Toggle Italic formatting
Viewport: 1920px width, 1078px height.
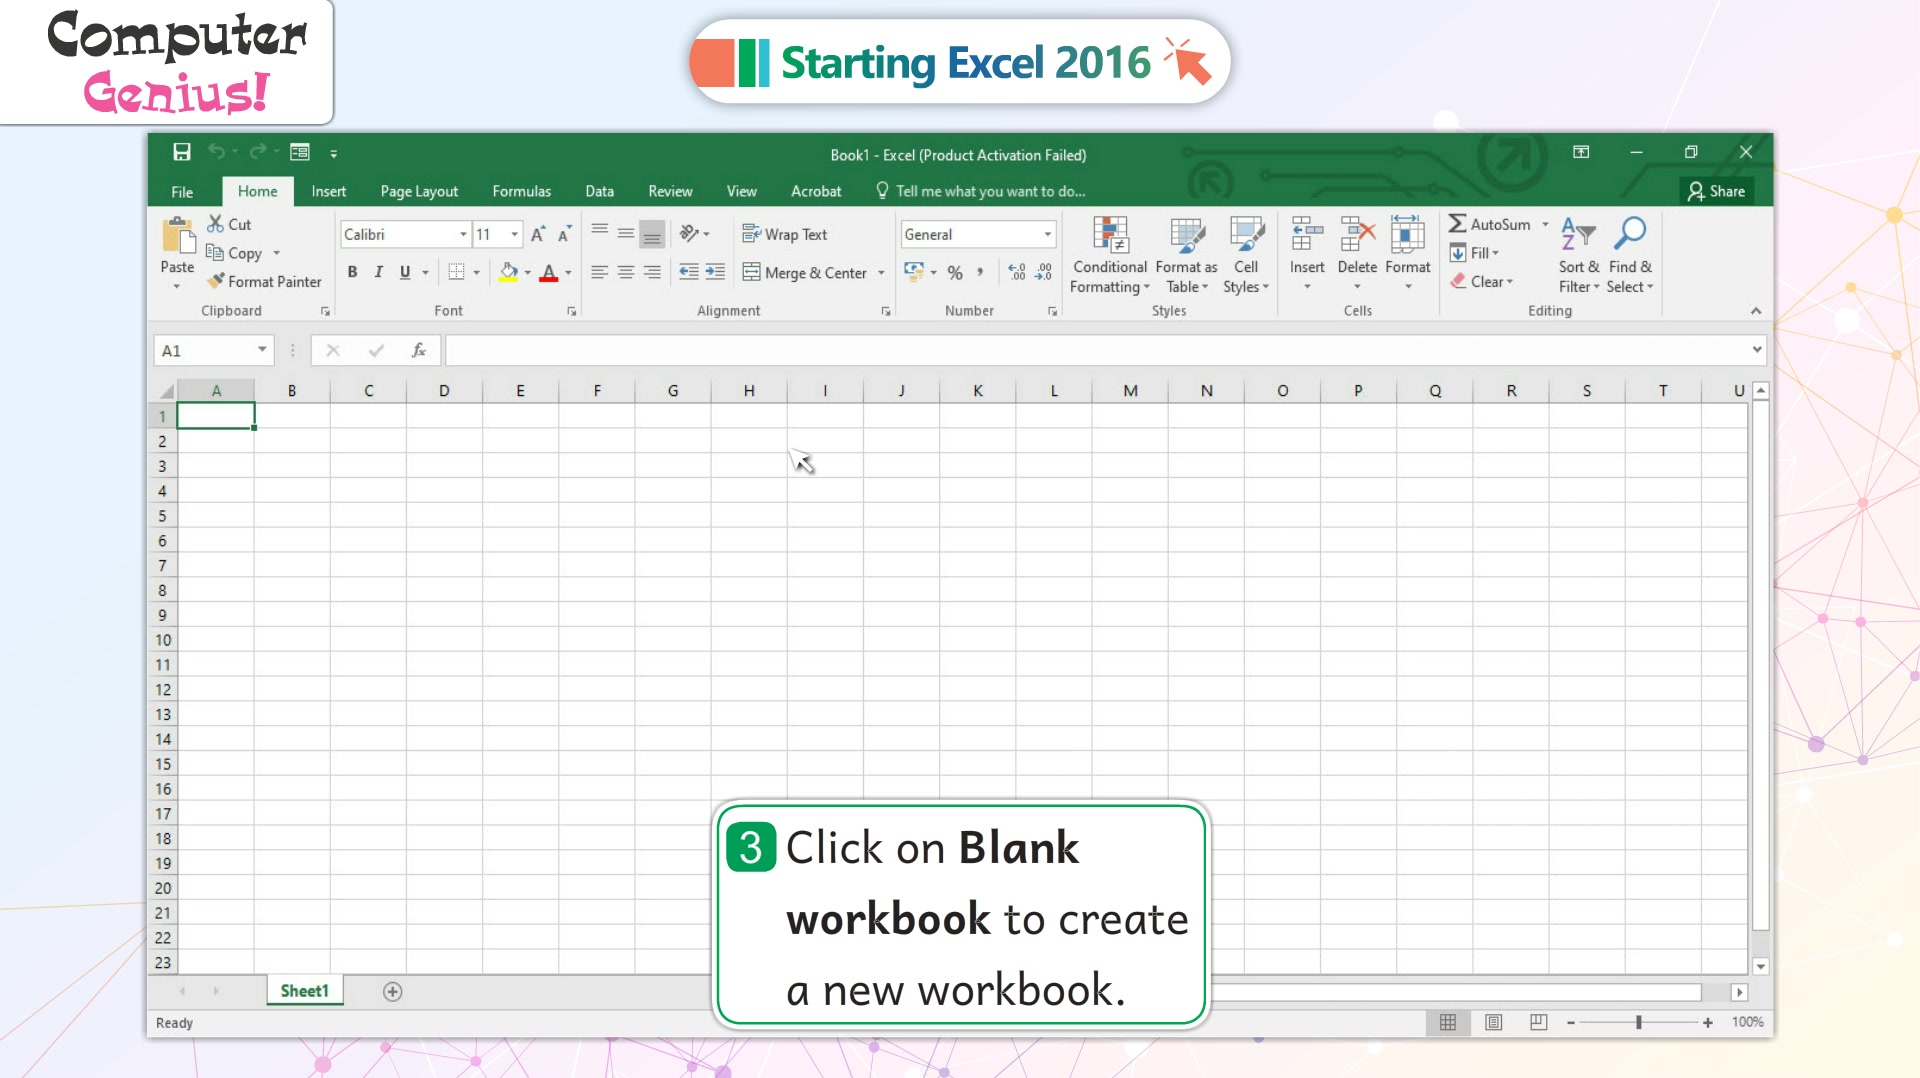pyautogui.click(x=378, y=272)
